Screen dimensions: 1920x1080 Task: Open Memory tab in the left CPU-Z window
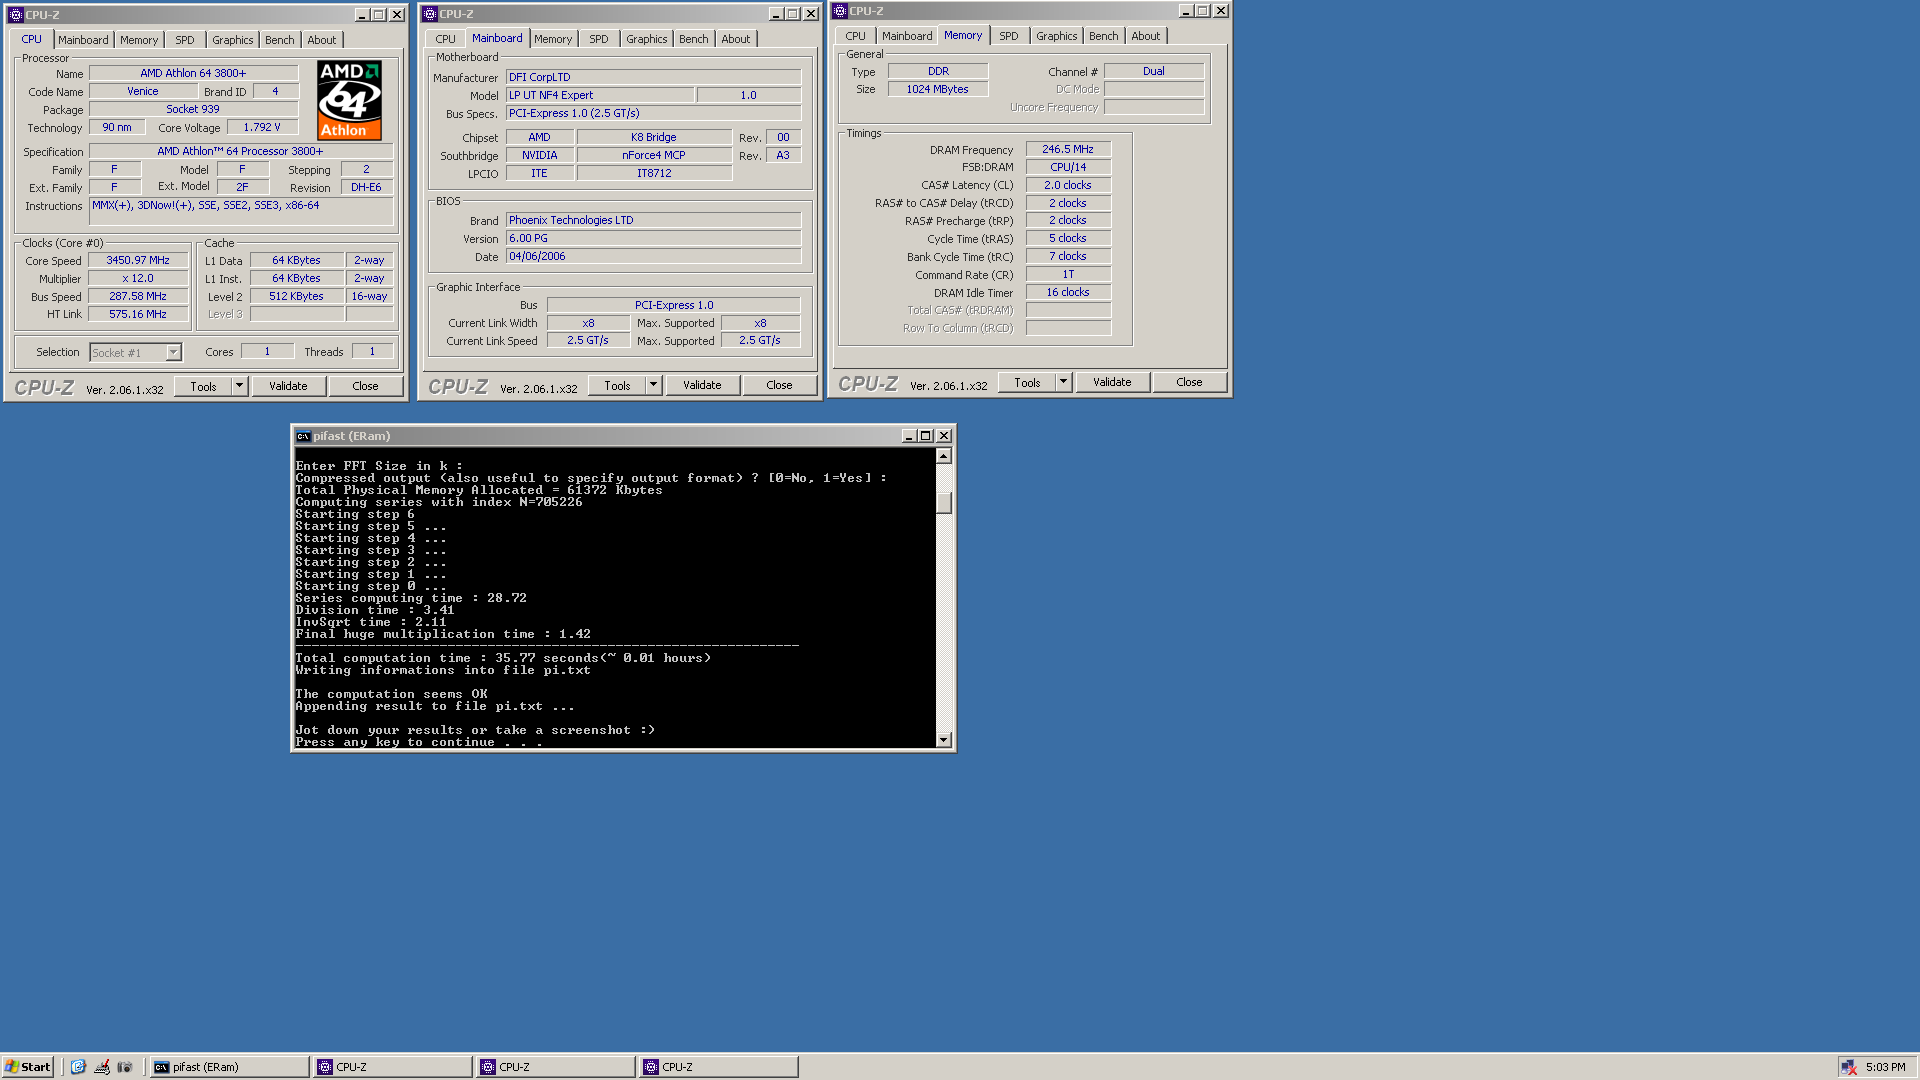[x=139, y=40]
